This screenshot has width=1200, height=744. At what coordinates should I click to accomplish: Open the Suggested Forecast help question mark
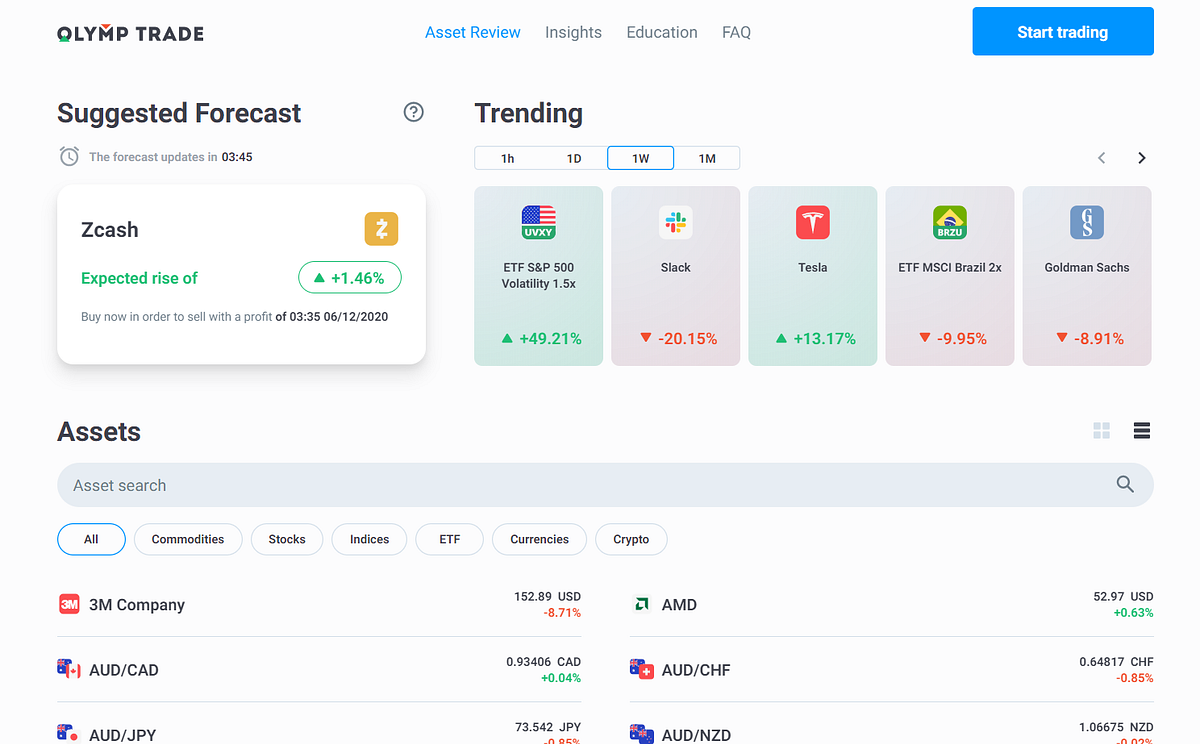tap(414, 112)
